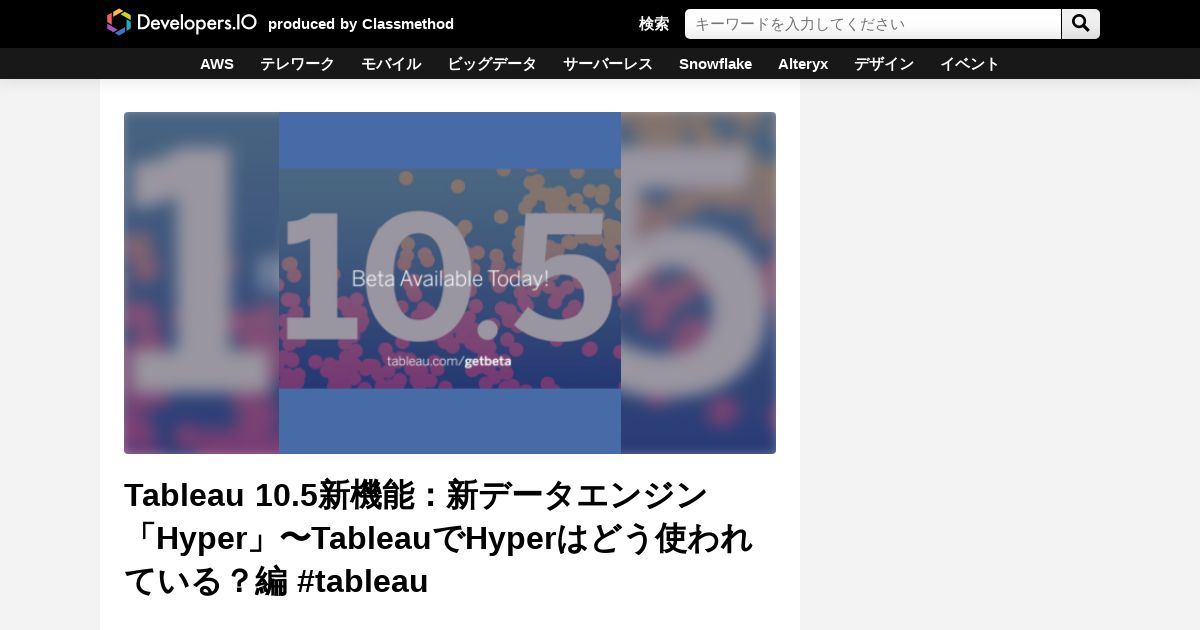Open the サーバーレス category

click(608, 64)
